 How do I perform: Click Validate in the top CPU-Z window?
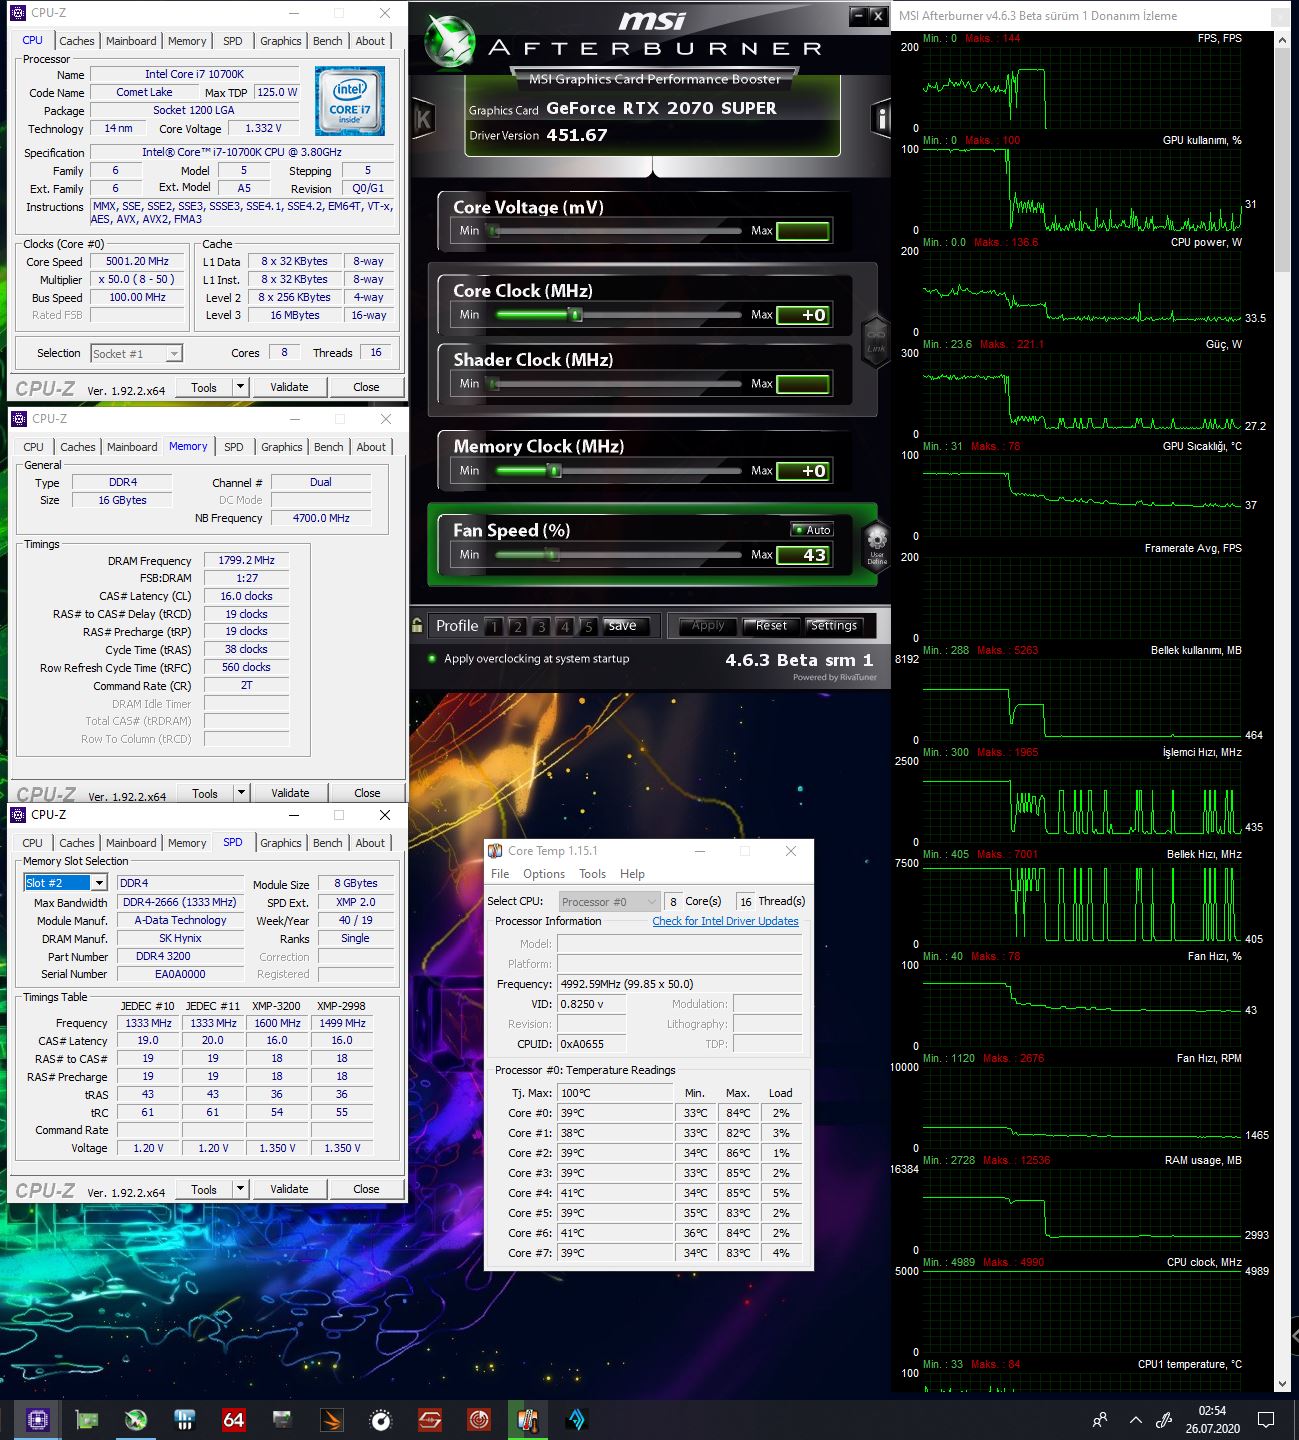point(289,387)
